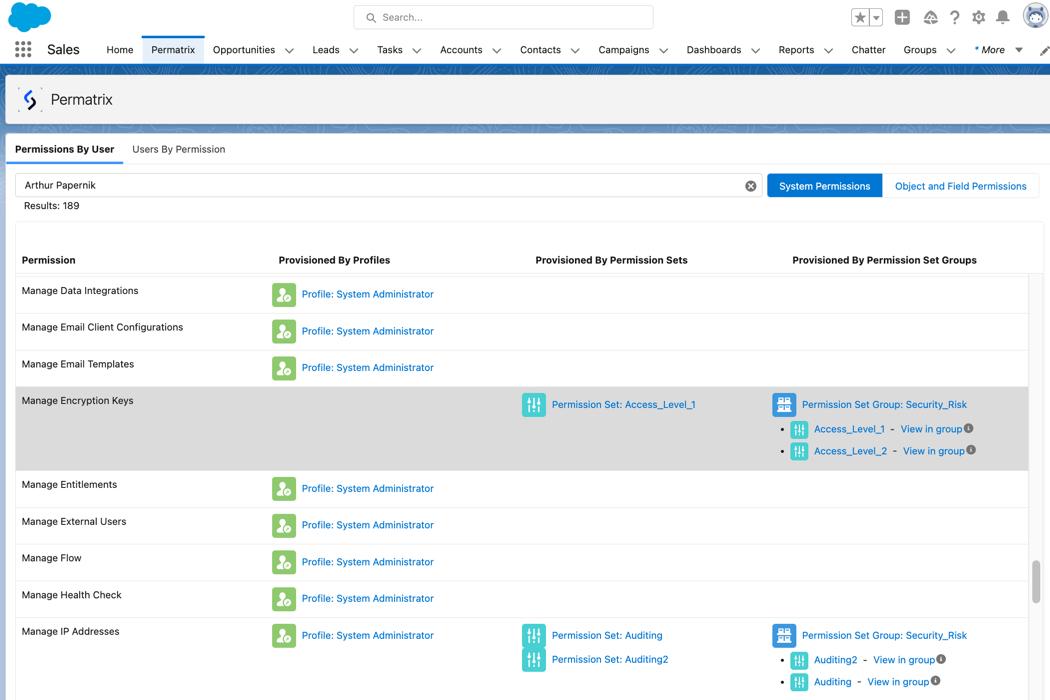Open the Setup gear icon
Viewport: 1050px width, 700px height.
pyautogui.click(x=979, y=17)
